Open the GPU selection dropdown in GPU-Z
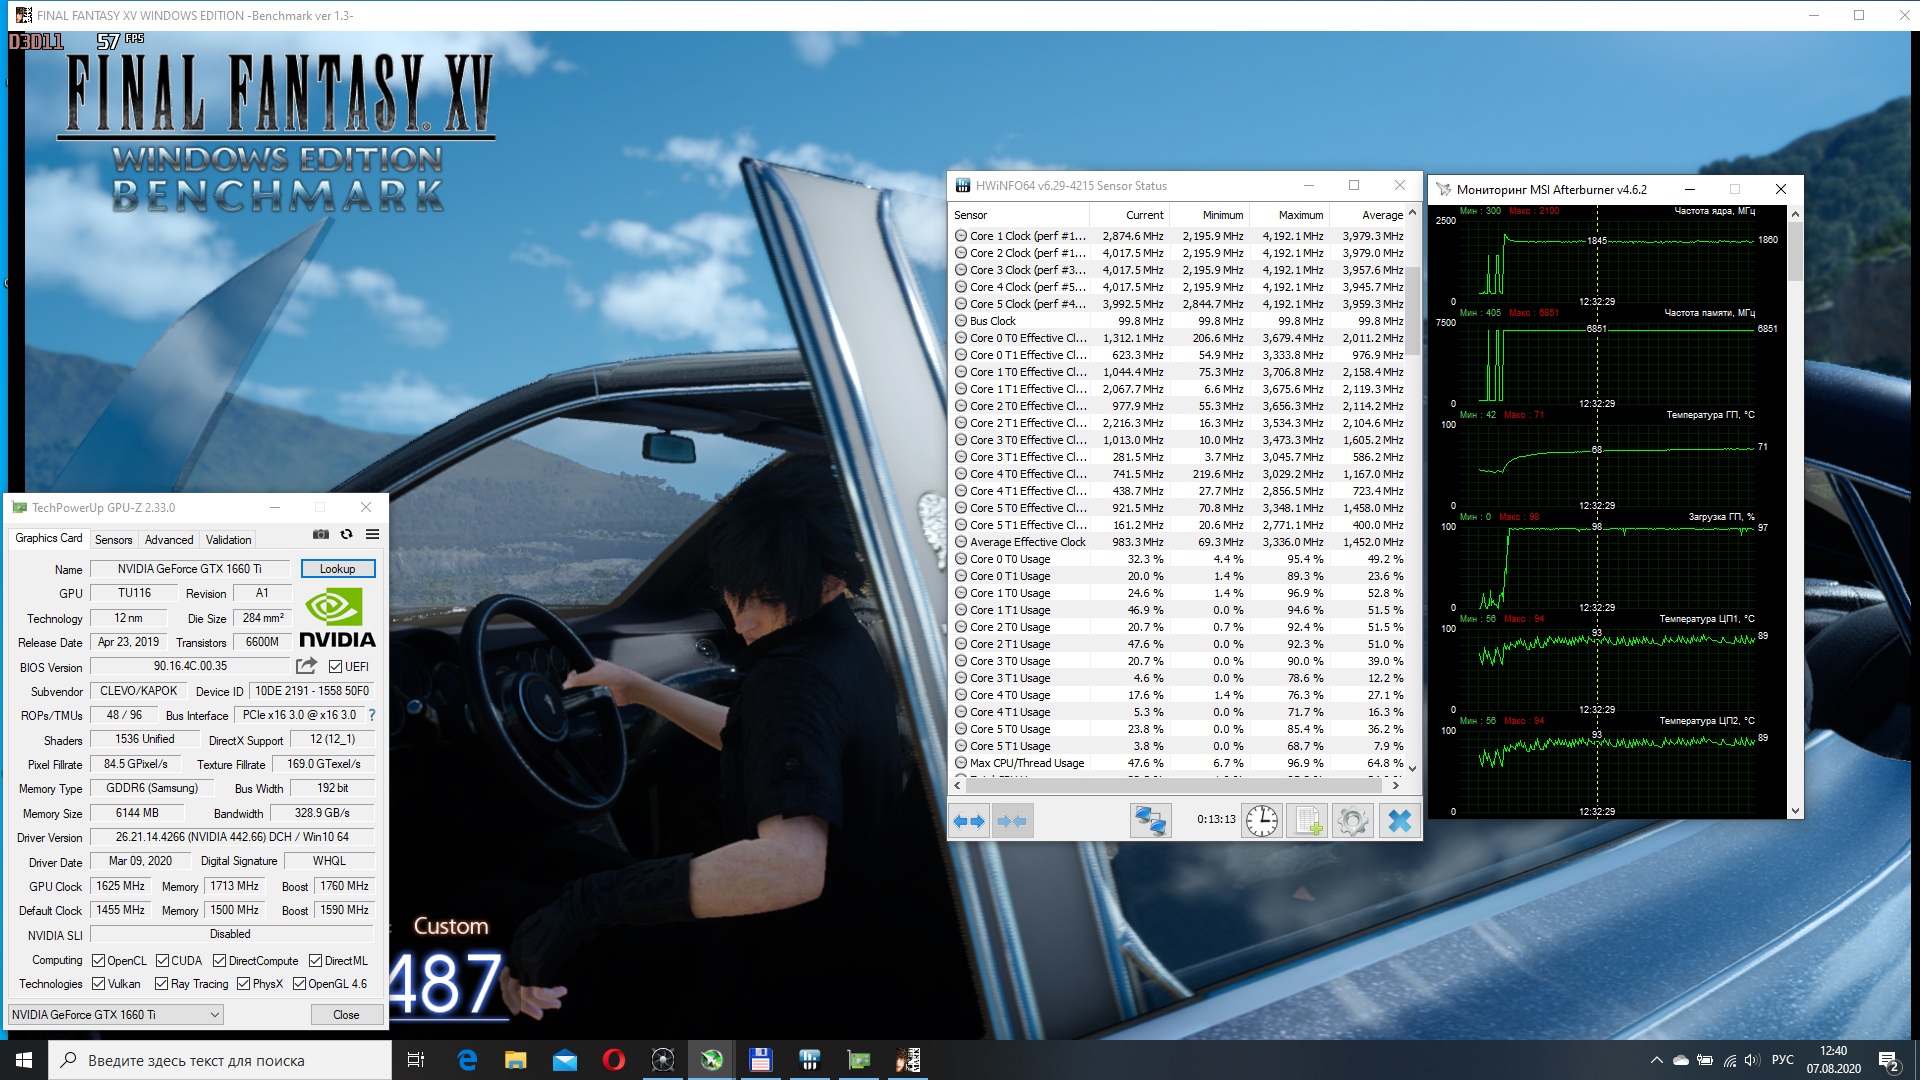This screenshot has height=1080, width=1920. click(115, 1014)
